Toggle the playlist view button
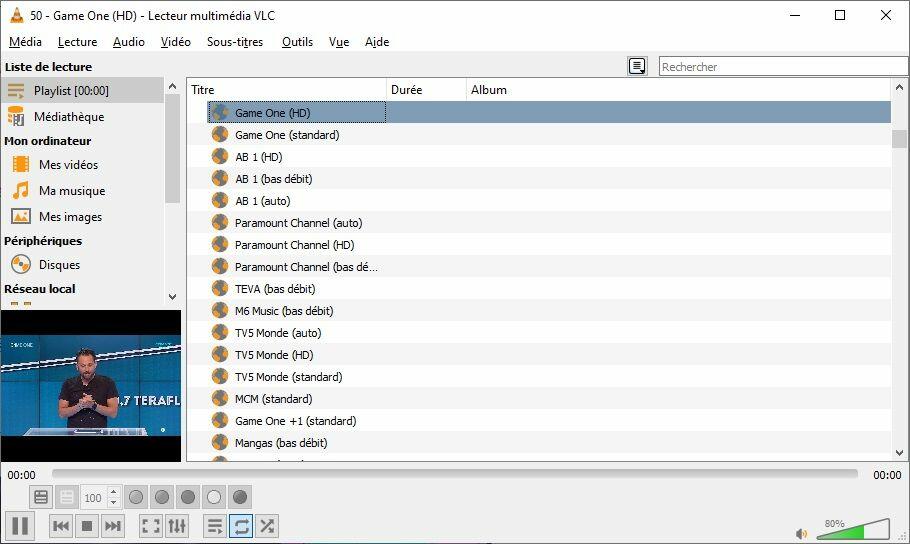910x544 pixels. pos(215,526)
